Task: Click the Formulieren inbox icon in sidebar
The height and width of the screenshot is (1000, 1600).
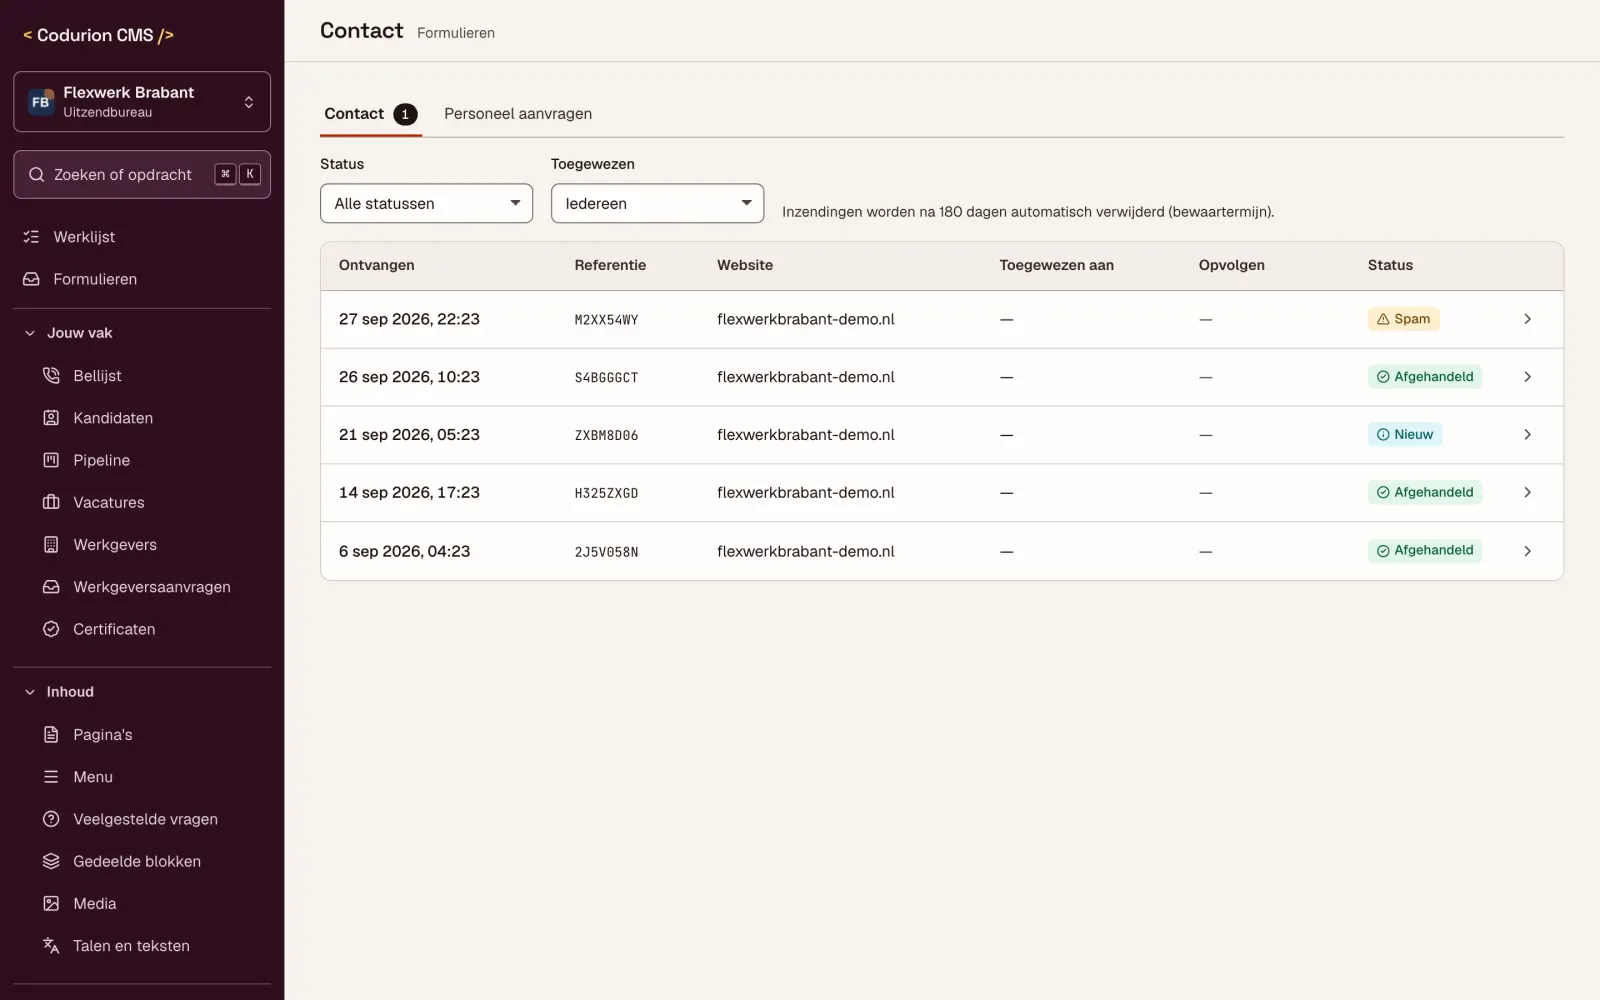Action: tap(32, 279)
